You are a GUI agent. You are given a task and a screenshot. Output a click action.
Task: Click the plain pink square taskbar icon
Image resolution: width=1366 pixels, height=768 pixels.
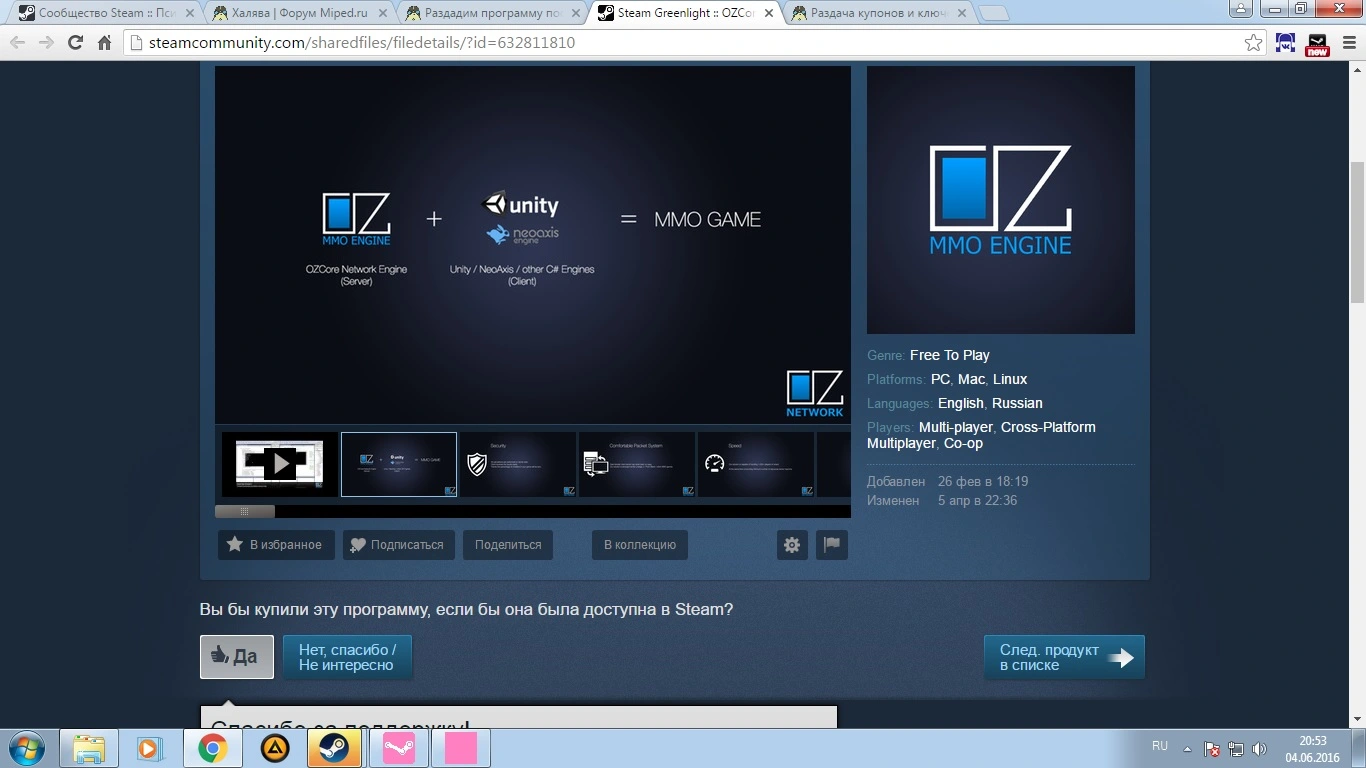pos(460,748)
